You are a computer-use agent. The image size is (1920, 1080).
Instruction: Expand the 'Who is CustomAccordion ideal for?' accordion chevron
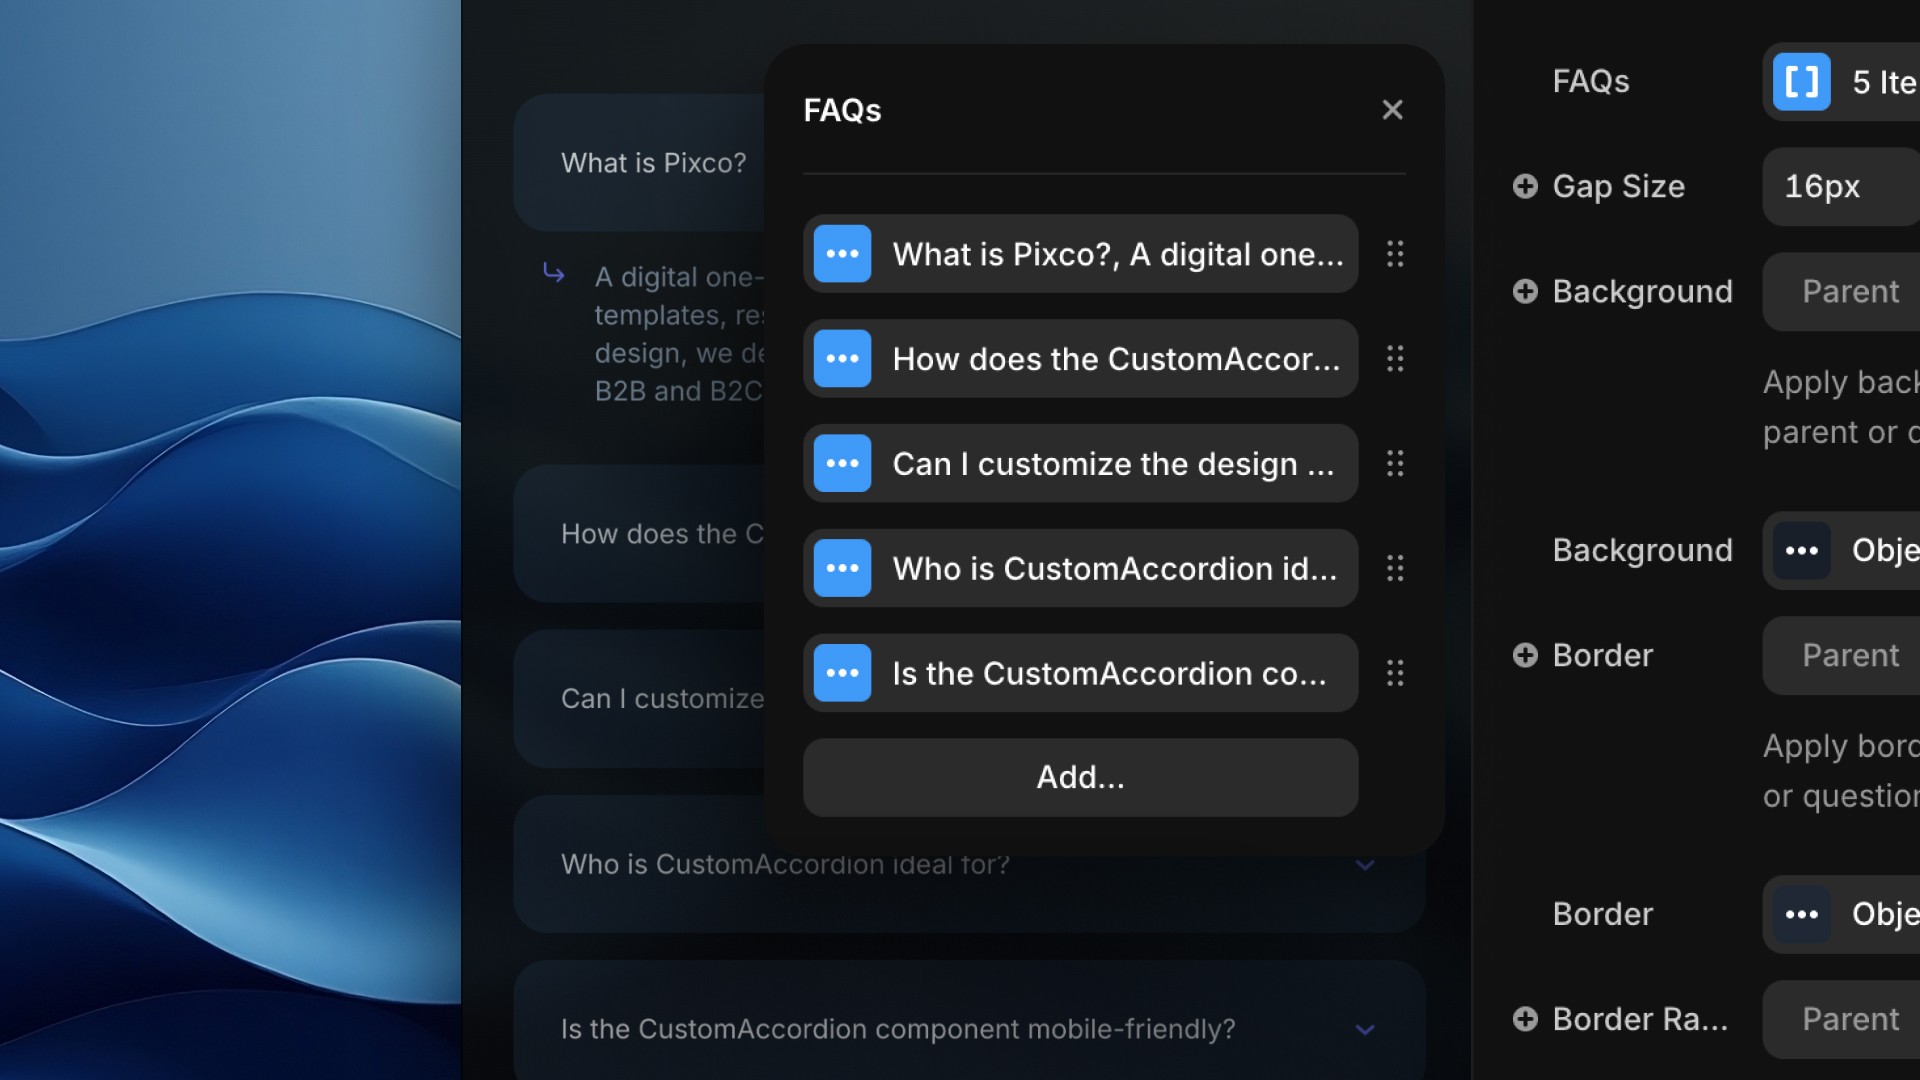pyautogui.click(x=1365, y=865)
